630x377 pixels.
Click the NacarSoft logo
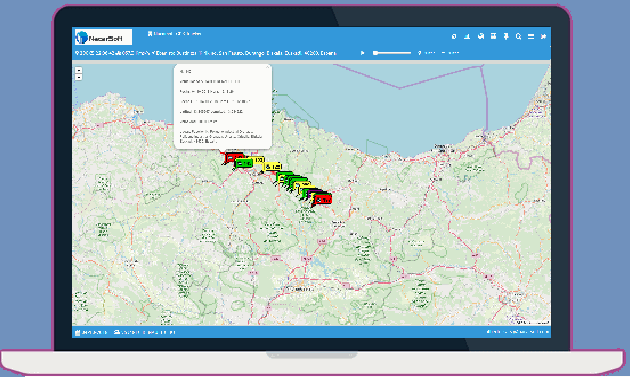103,37
